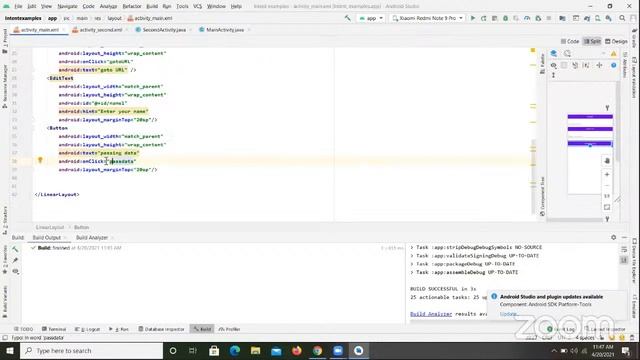
Task: Open the Tools menu
Action: click(x=182, y=7)
